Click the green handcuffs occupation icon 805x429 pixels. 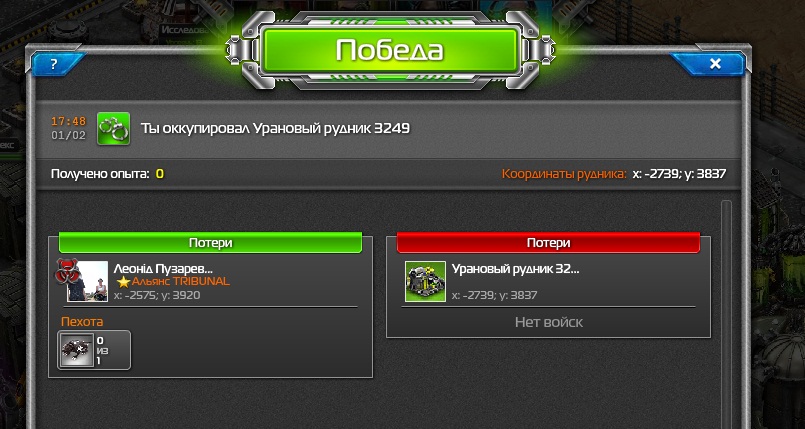113,128
